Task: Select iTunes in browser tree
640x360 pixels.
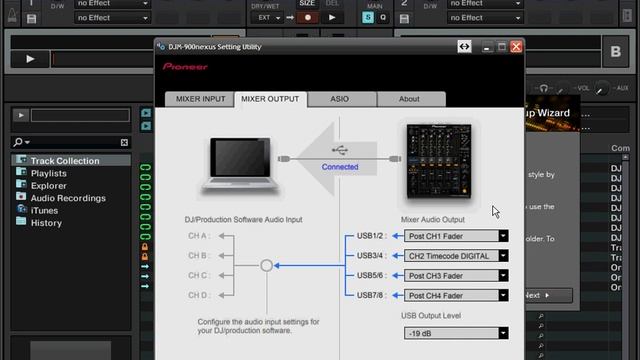Action: coord(44,211)
